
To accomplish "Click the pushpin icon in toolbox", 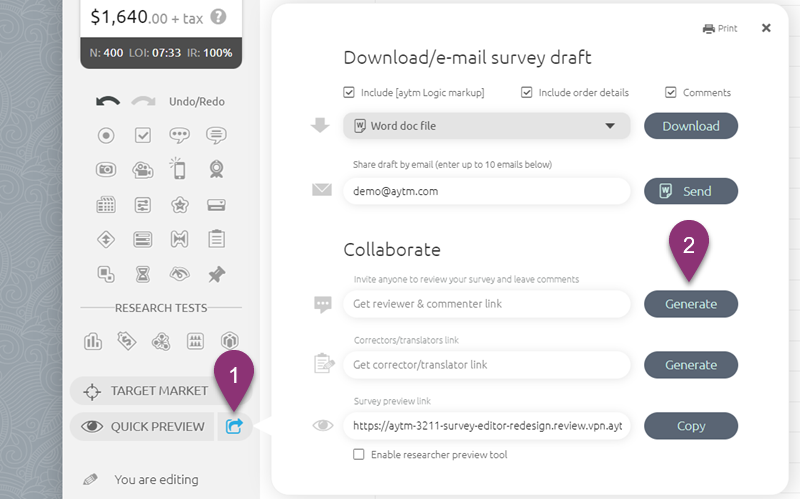I will [216, 273].
